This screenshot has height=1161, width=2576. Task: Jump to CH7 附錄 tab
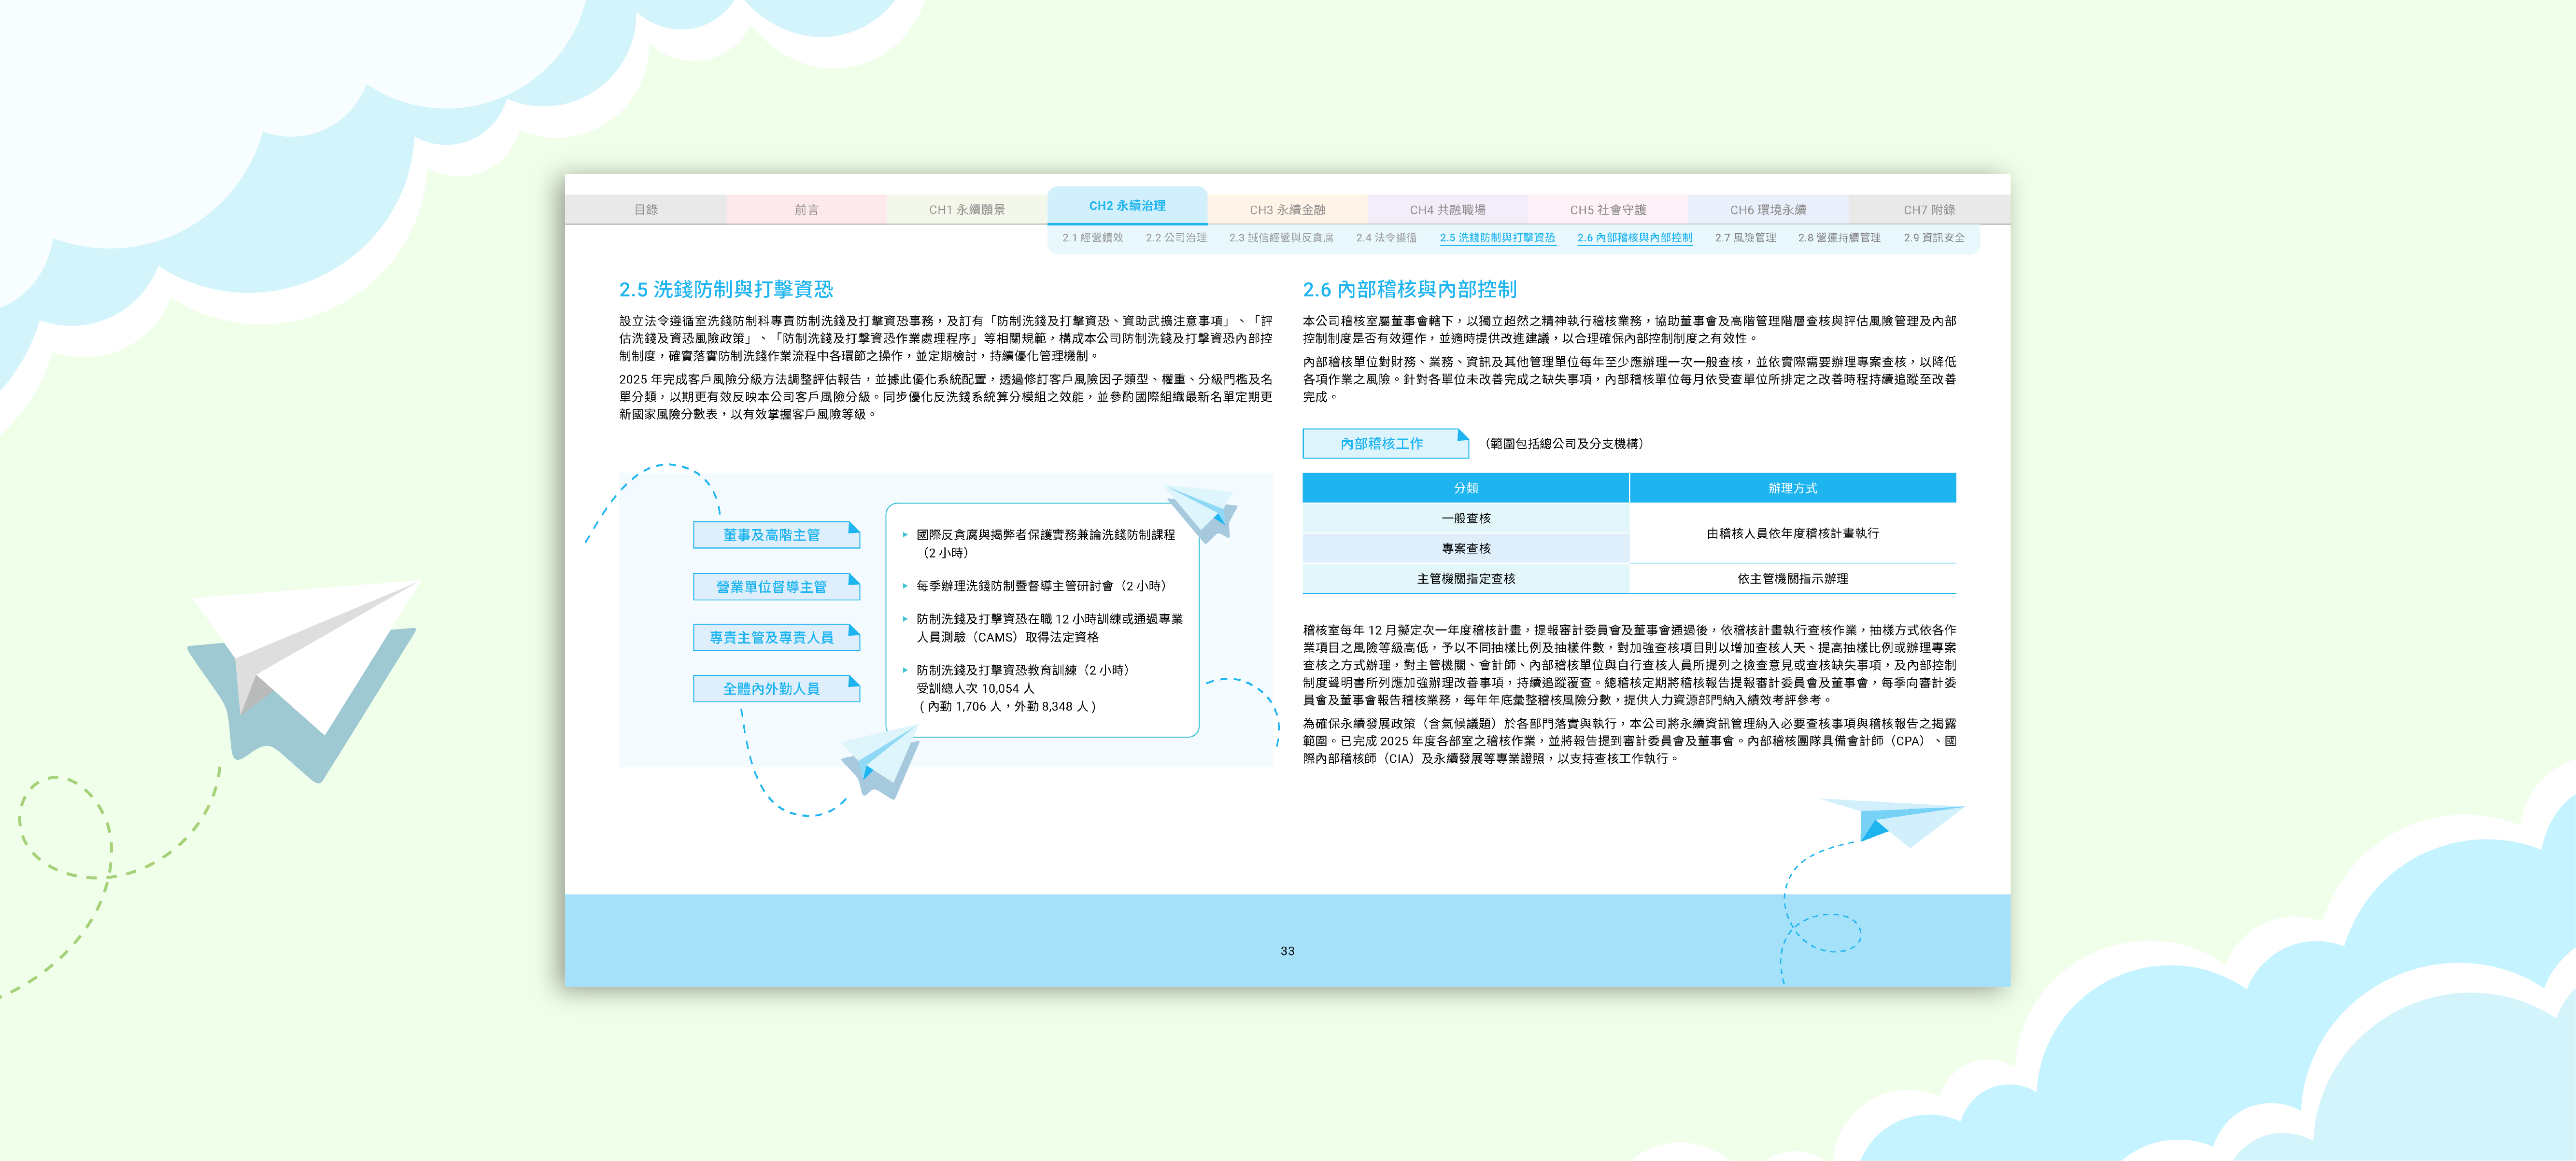coord(1929,209)
